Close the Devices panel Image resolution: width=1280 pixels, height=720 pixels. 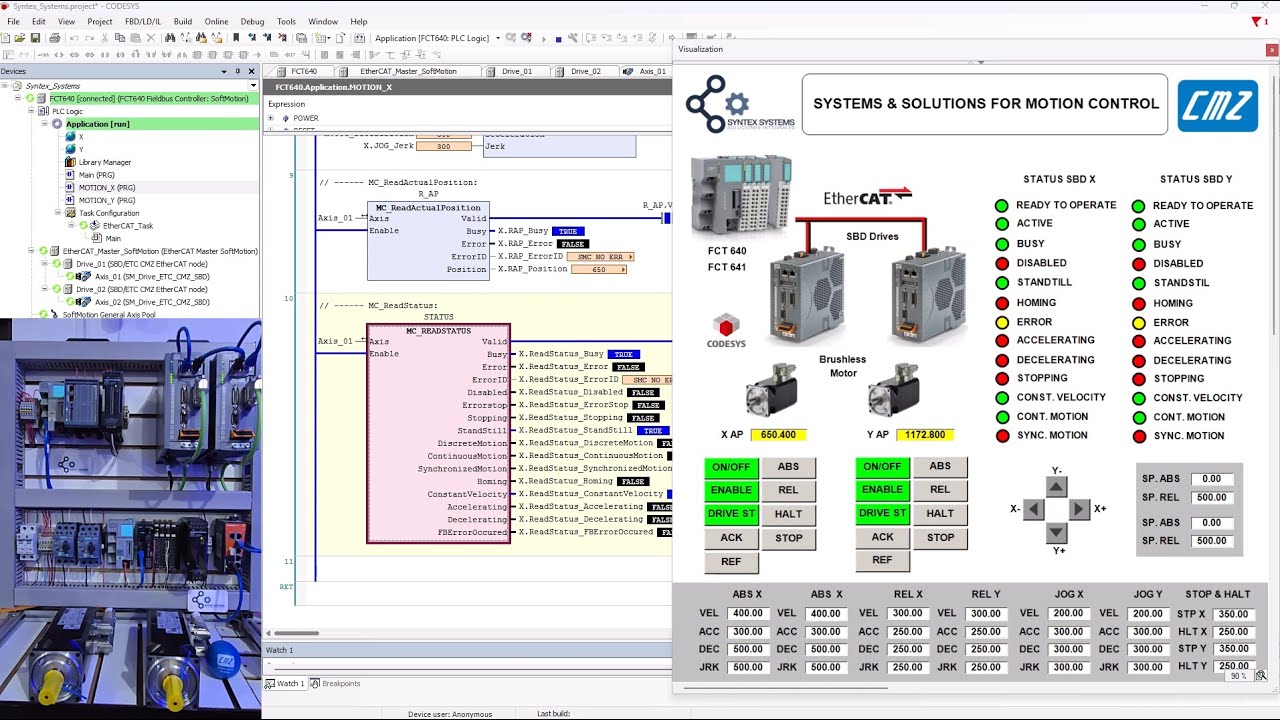[252, 71]
